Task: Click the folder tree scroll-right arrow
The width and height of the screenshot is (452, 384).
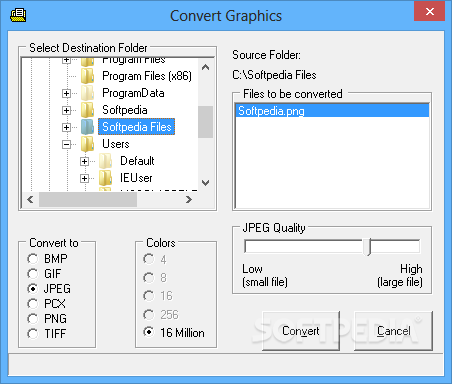Action: pos(189,199)
